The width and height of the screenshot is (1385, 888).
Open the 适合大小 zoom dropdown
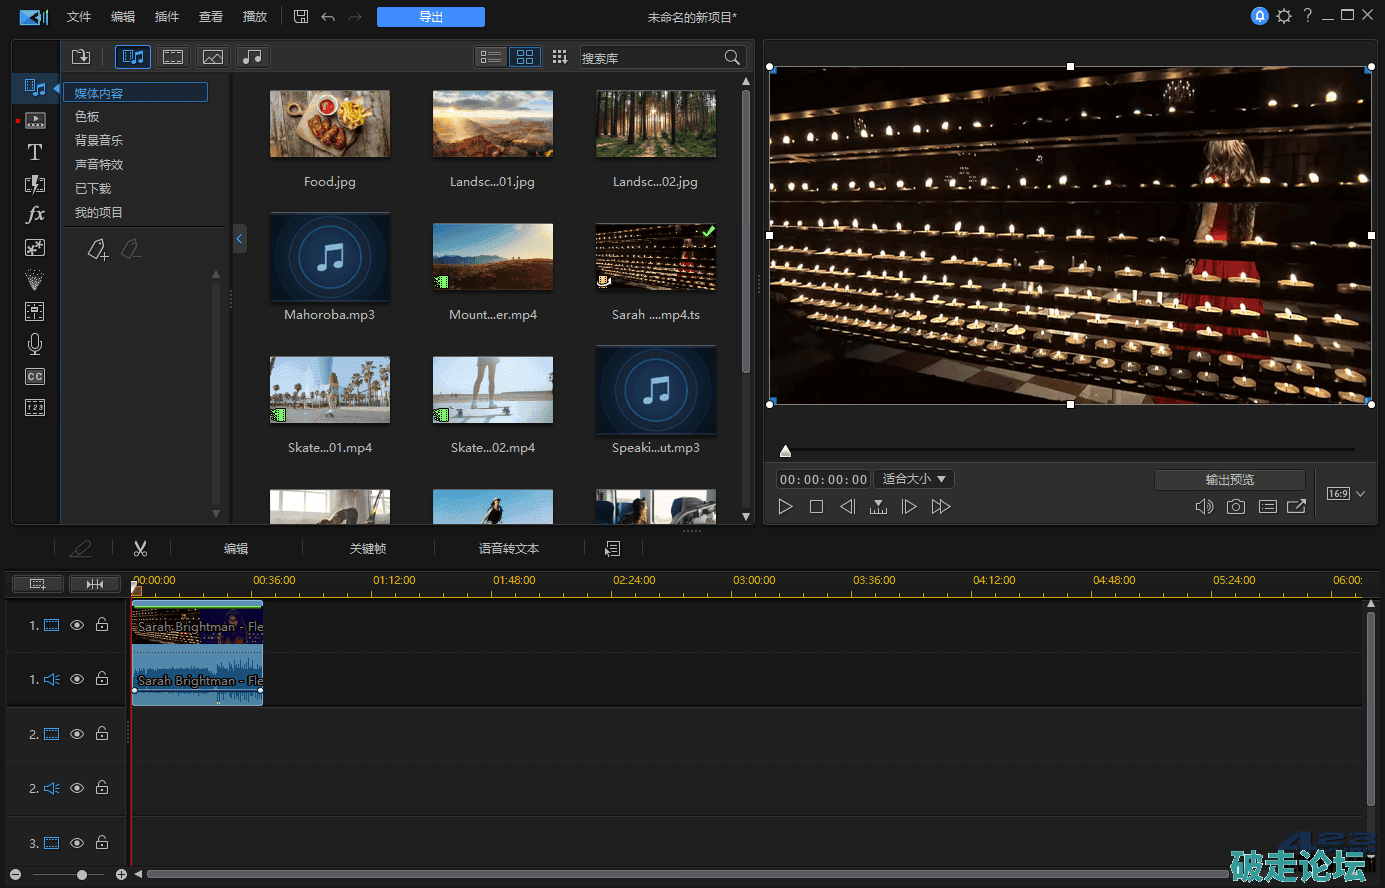(914, 479)
